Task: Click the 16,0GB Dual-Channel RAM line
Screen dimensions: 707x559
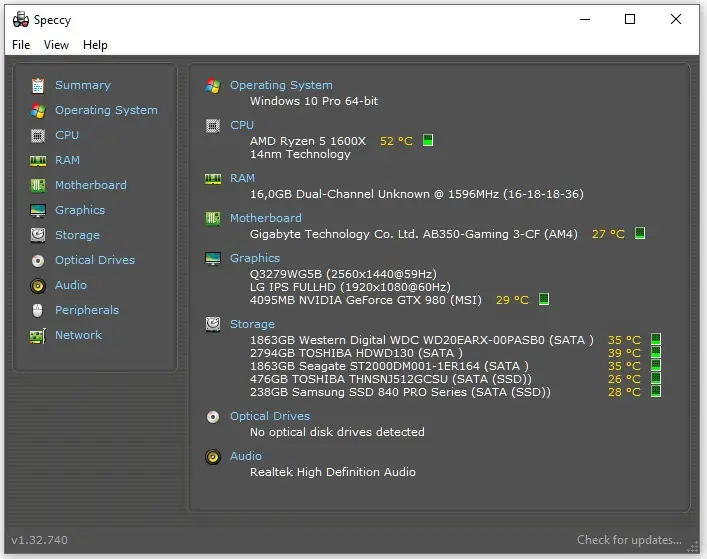Action: pos(417,194)
